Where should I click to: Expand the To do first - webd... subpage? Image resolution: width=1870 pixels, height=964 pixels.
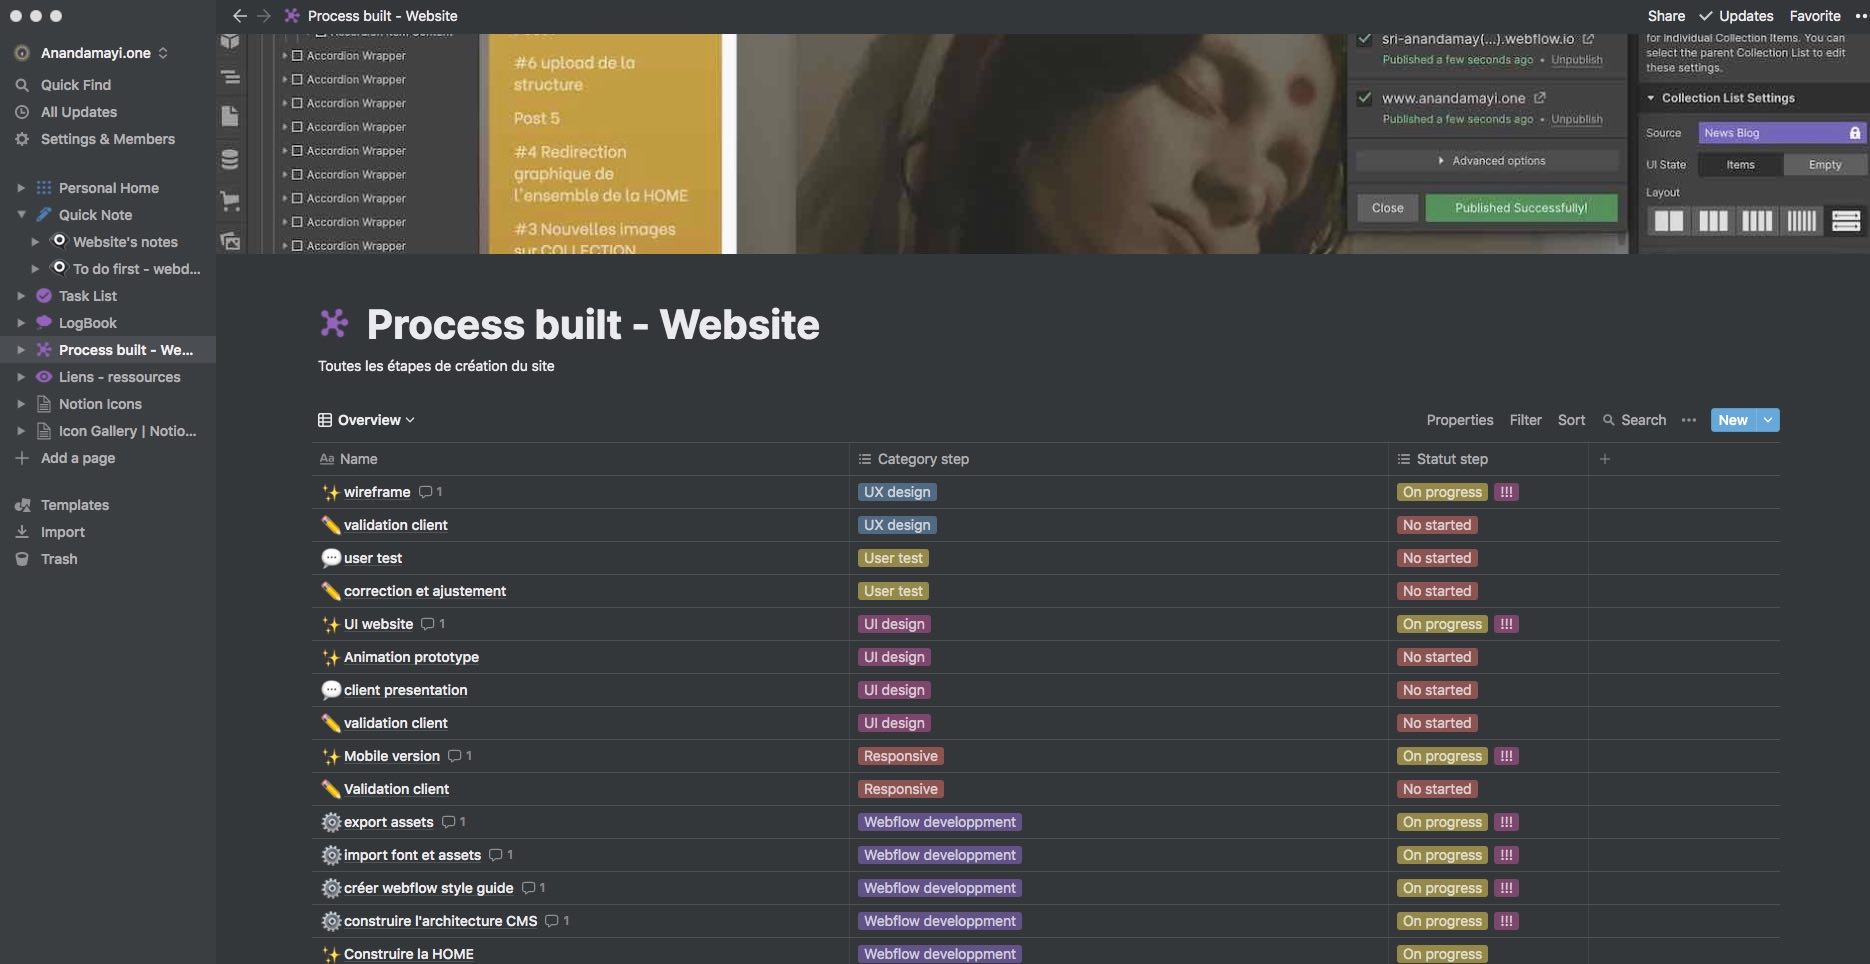pos(35,269)
